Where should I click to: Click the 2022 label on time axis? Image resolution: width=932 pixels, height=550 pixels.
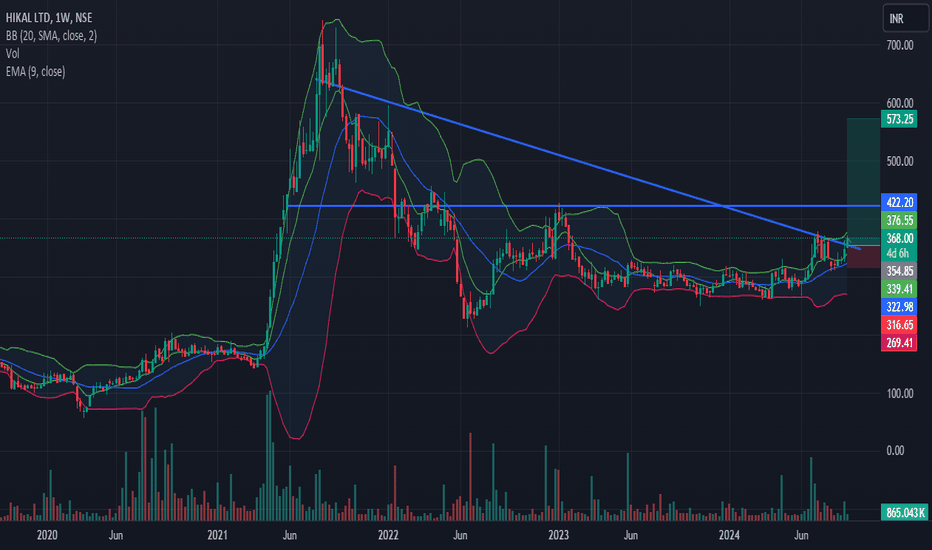[x=388, y=535]
